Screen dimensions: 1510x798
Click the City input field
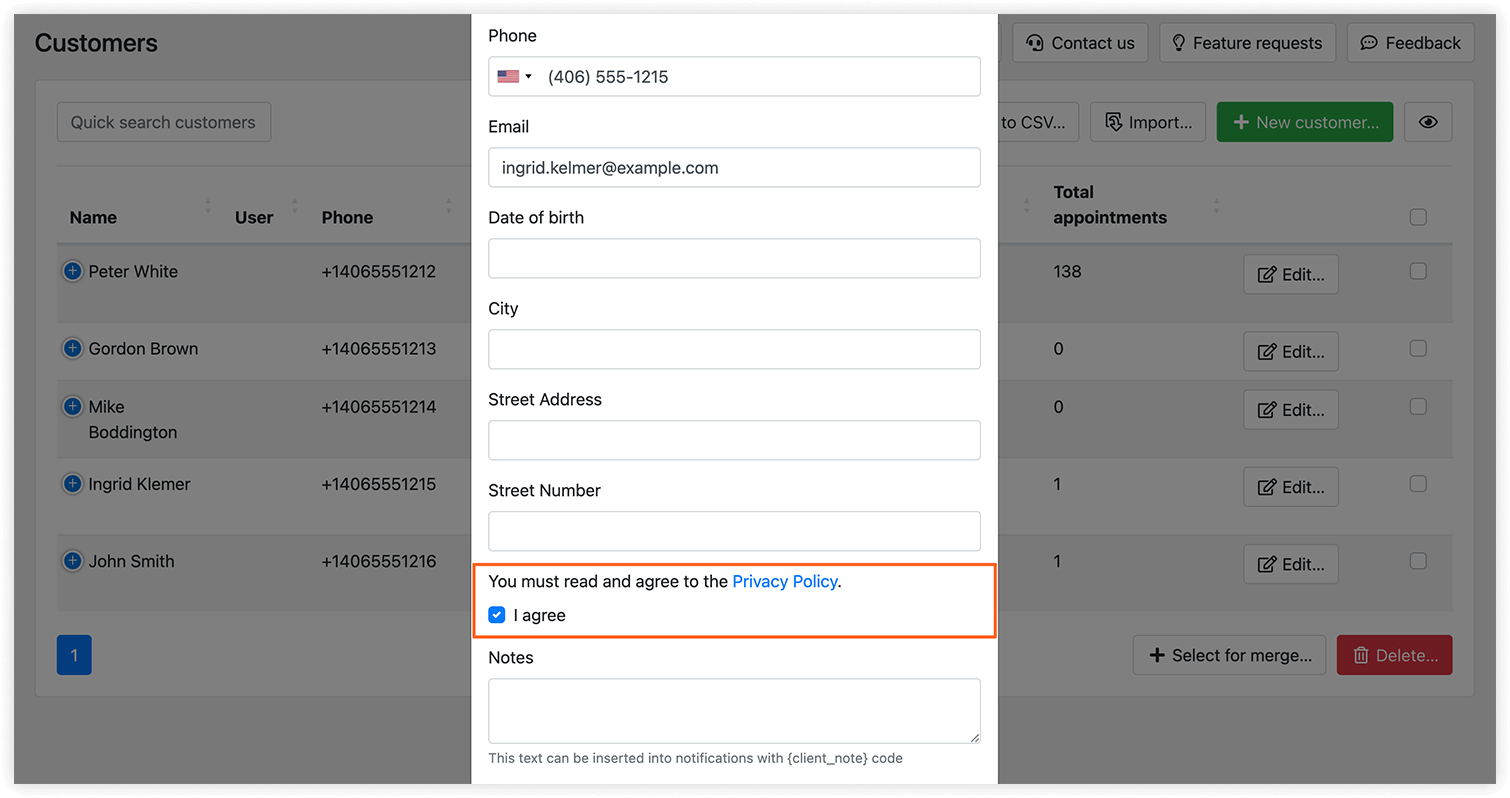(x=734, y=349)
